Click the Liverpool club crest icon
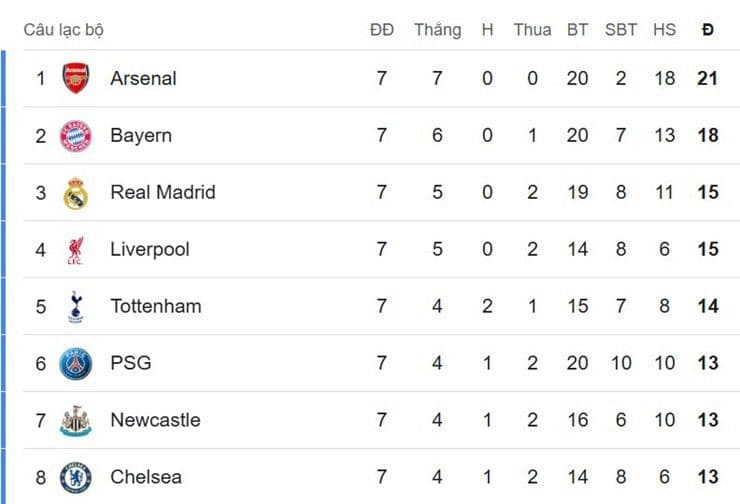Screen dimensions: 740x504 (x=76, y=249)
